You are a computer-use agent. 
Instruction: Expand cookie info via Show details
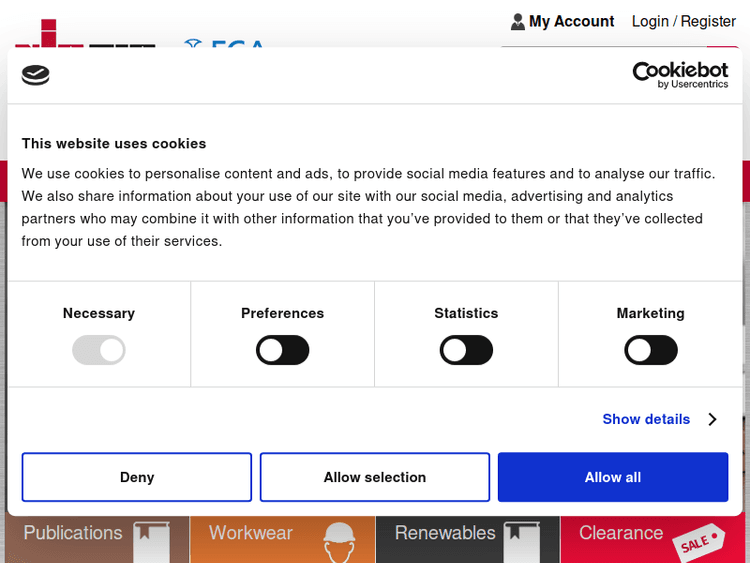646,419
